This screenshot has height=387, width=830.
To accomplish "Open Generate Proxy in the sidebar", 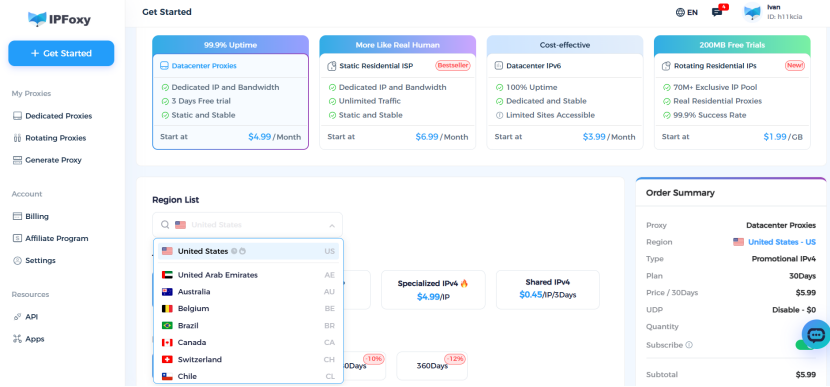I will (x=47, y=160).
